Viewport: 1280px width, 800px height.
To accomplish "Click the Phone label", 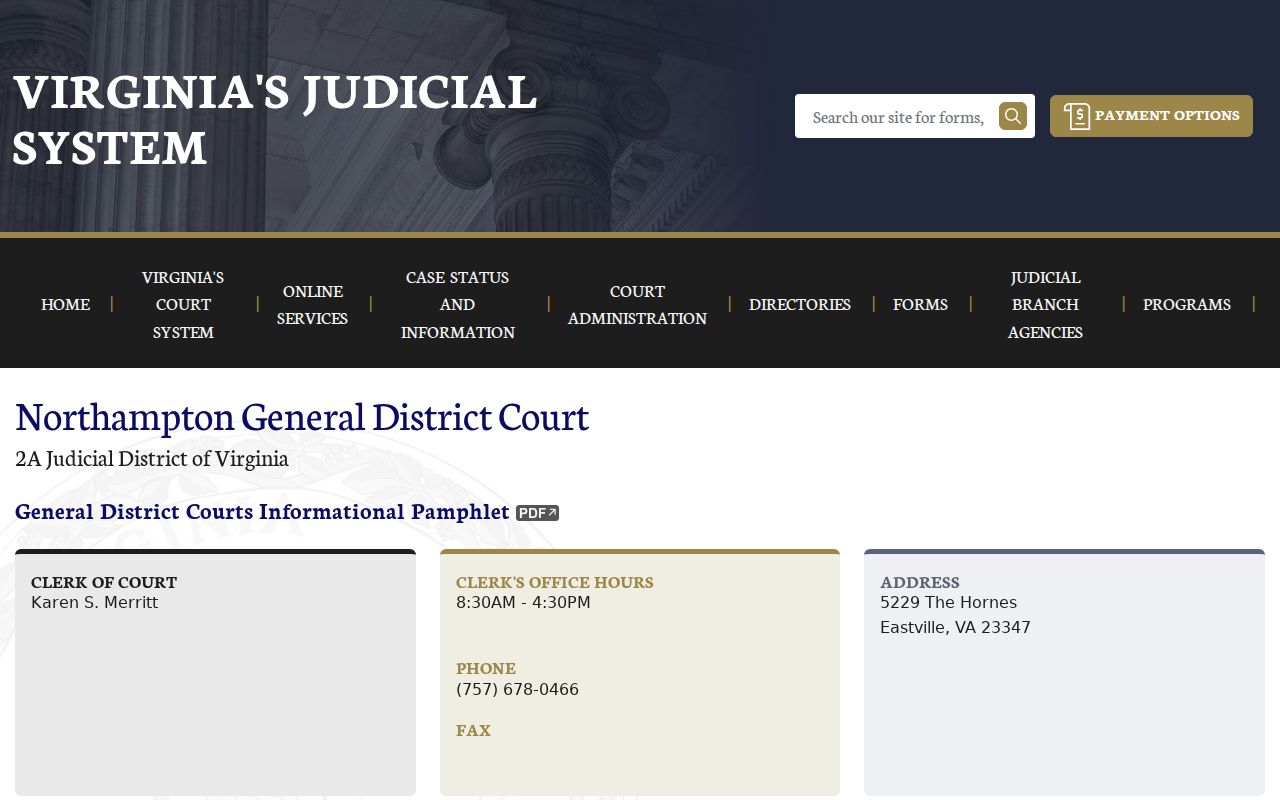I will pyautogui.click(x=486, y=668).
